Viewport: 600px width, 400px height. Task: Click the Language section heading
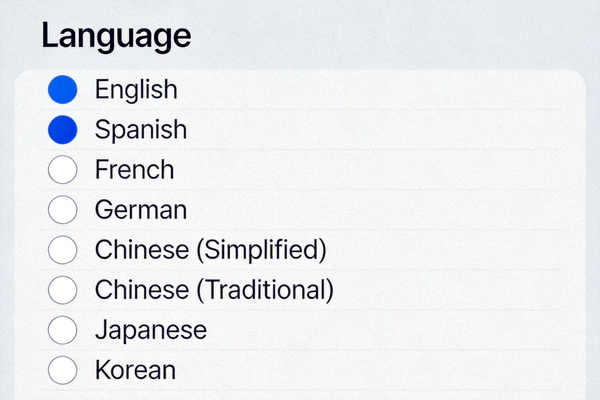pos(116,36)
